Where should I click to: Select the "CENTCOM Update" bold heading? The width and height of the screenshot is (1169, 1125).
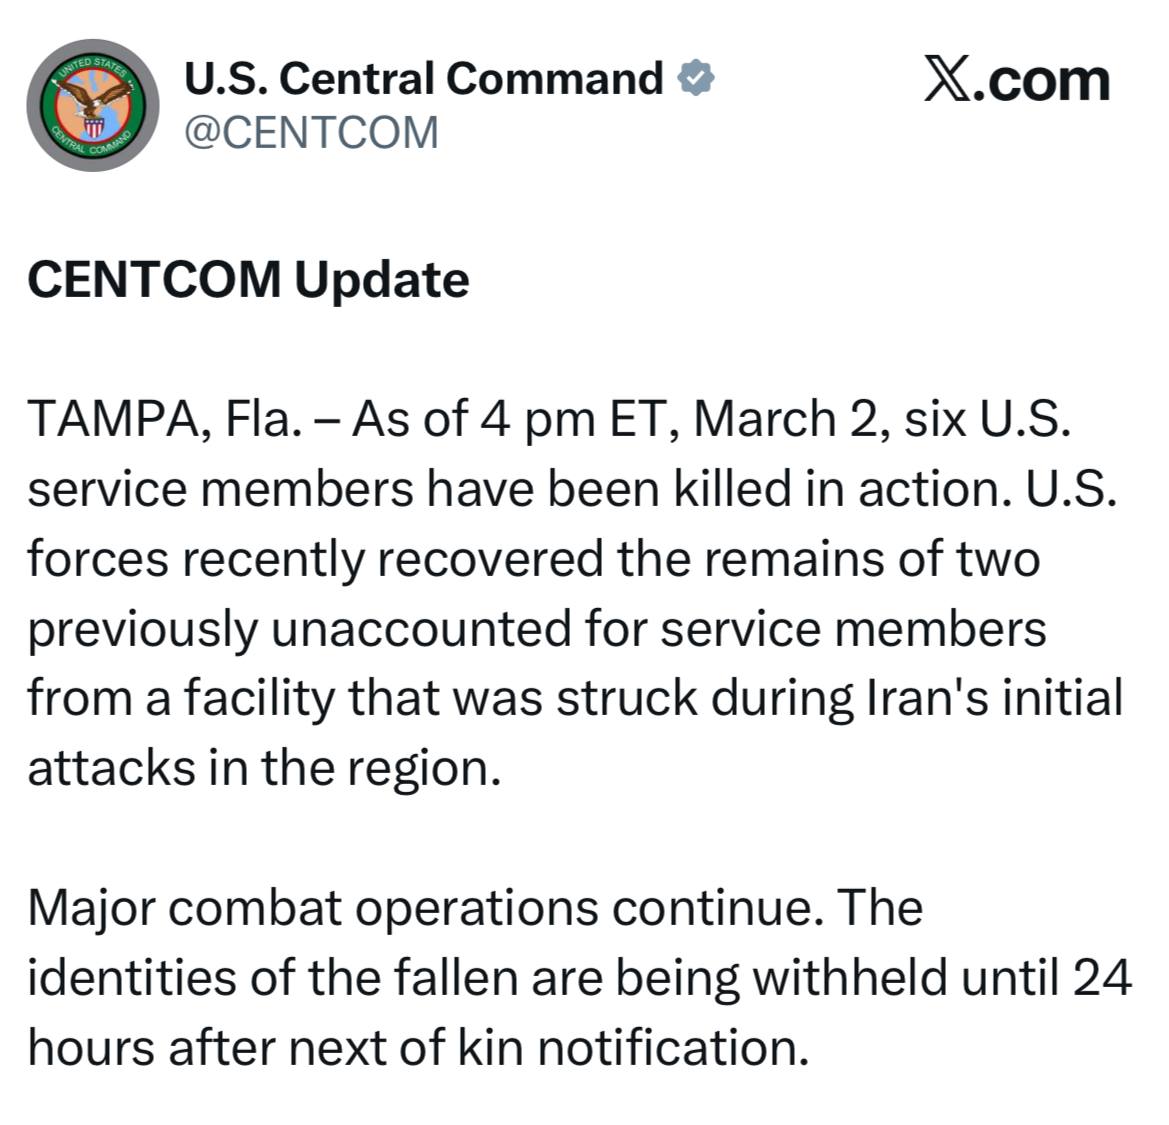[x=248, y=279]
